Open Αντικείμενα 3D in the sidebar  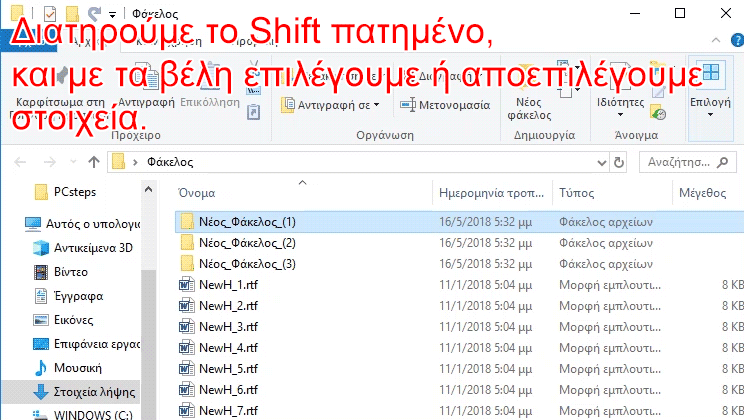83,248
